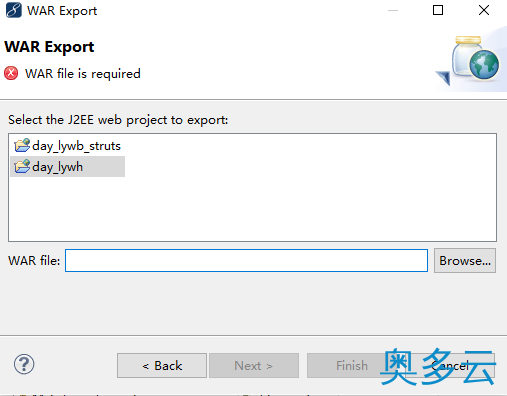Click the 'WAR file is required' message text
The image size is (507, 396).
click(x=83, y=74)
